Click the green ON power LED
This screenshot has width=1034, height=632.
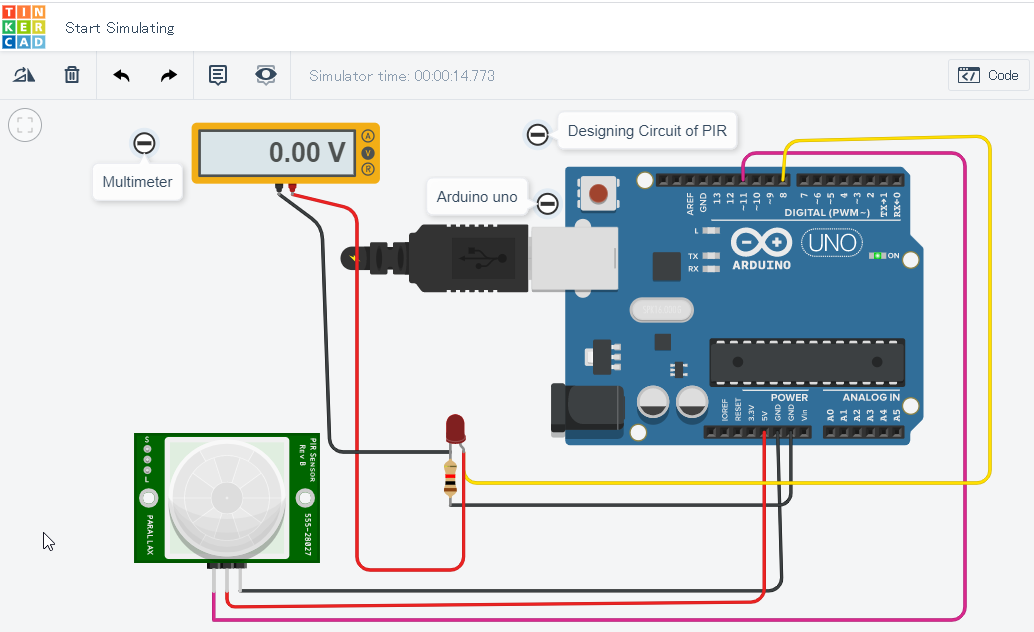click(877, 255)
